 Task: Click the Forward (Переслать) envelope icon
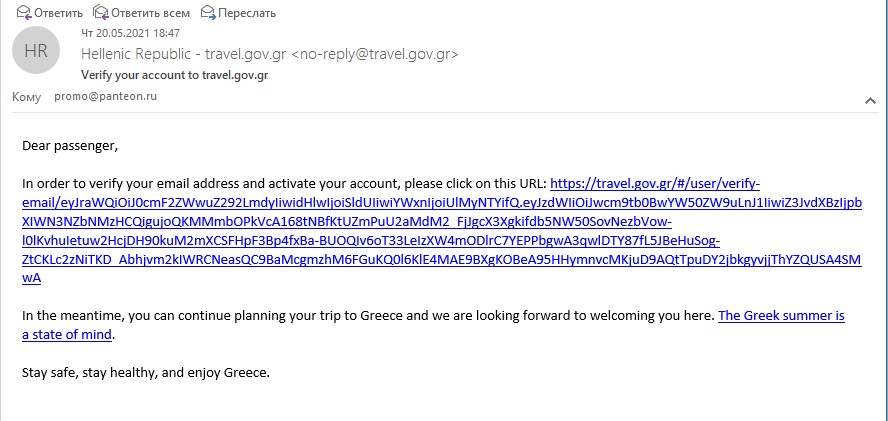coord(208,13)
